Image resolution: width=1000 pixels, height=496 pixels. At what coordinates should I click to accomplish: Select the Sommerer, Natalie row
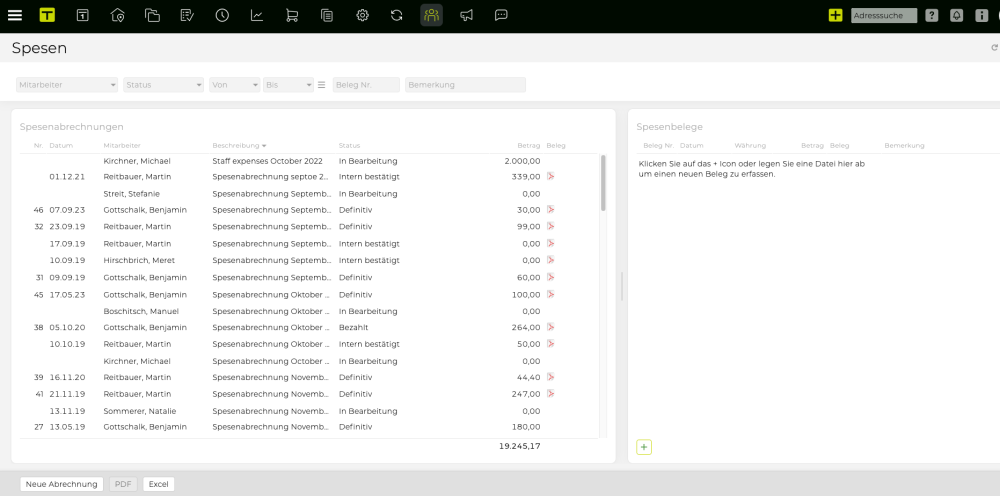309,411
